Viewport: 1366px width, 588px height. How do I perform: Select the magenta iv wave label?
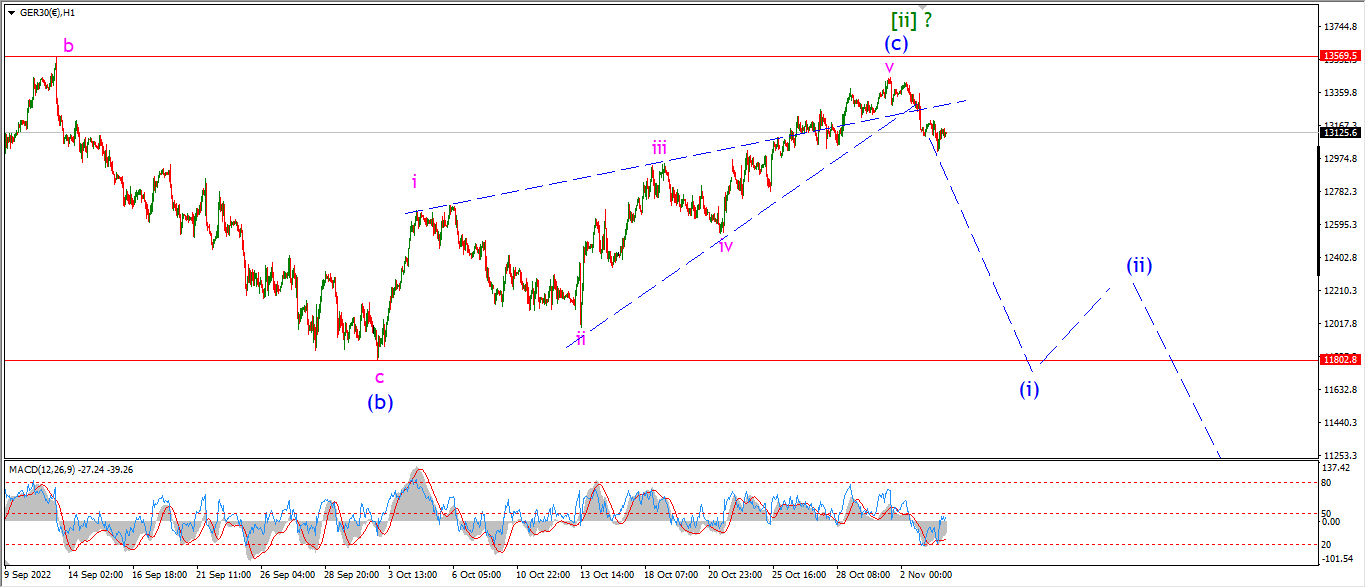[726, 245]
